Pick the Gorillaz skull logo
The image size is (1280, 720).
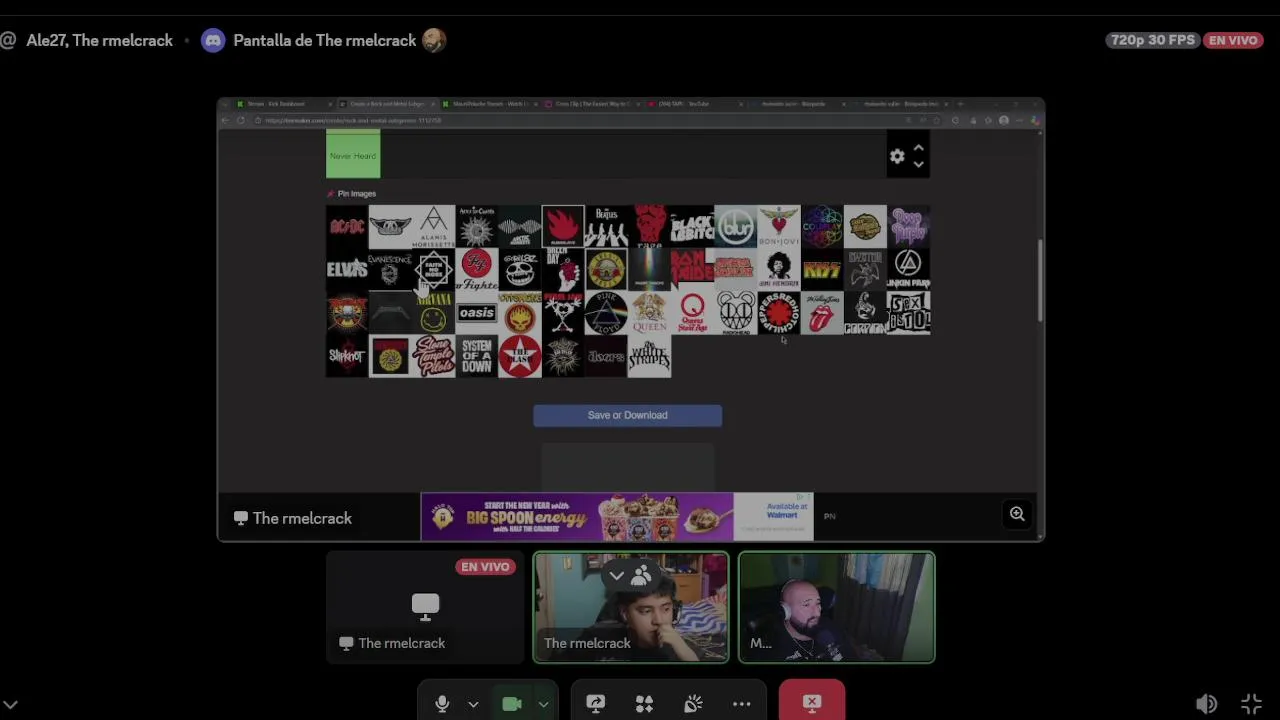(x=519, y=270)
